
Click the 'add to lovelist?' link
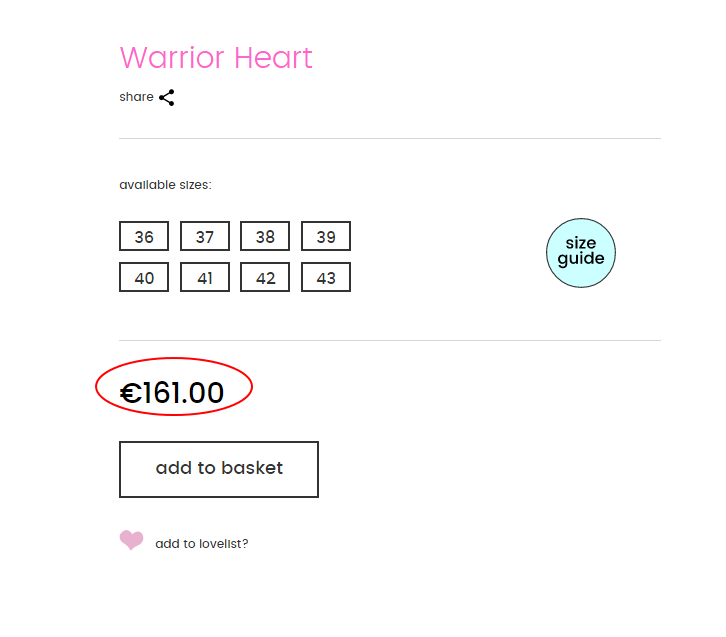click(202, 543)
